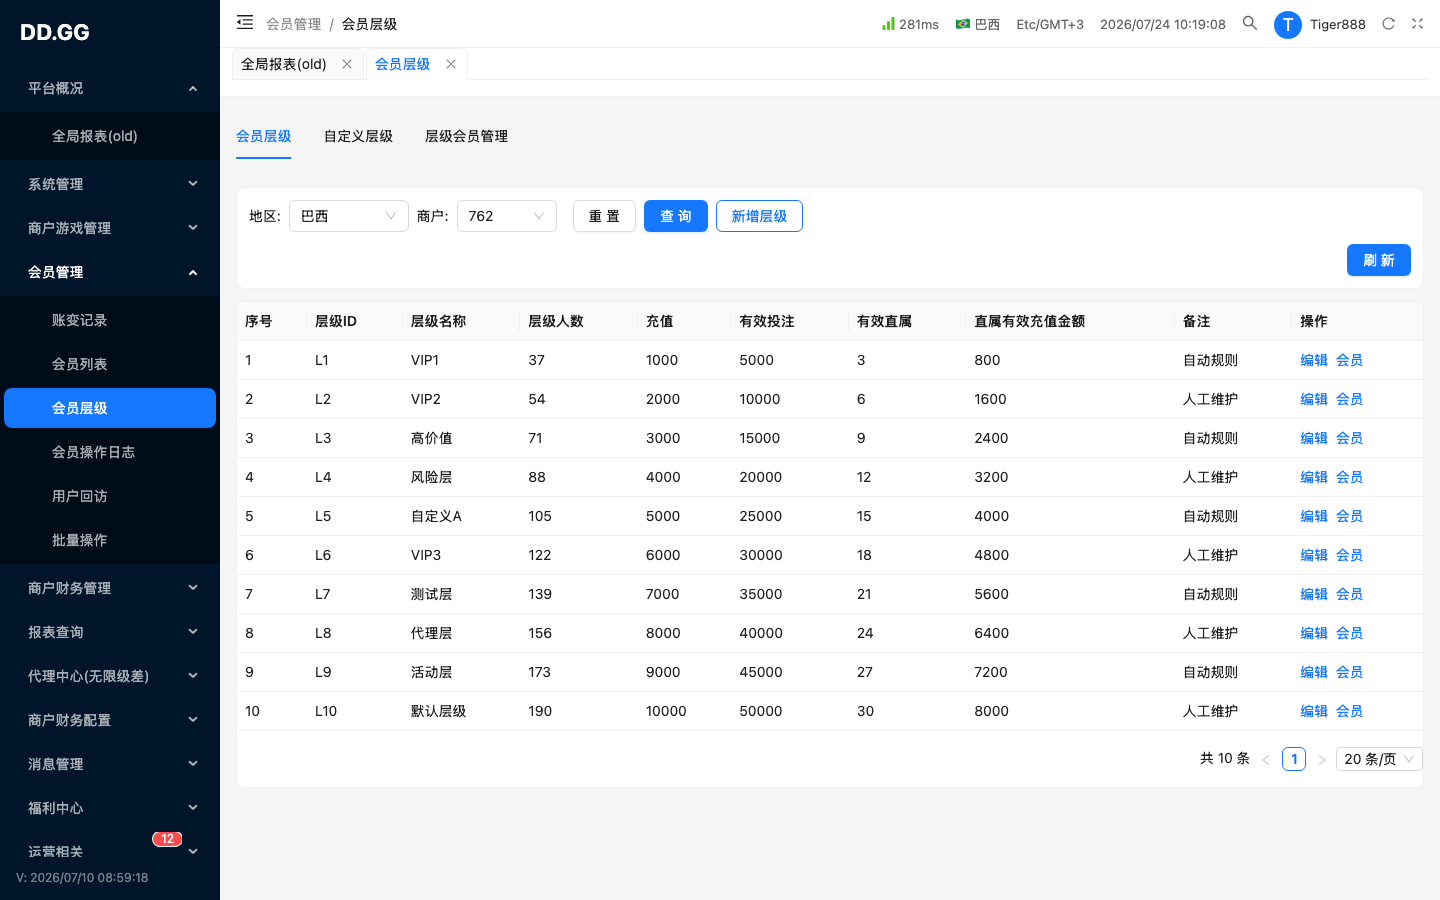The width and height of the screenshot is (1440, 900).
Task: Check the 281ms network signal icon
Action: [888, 23]
